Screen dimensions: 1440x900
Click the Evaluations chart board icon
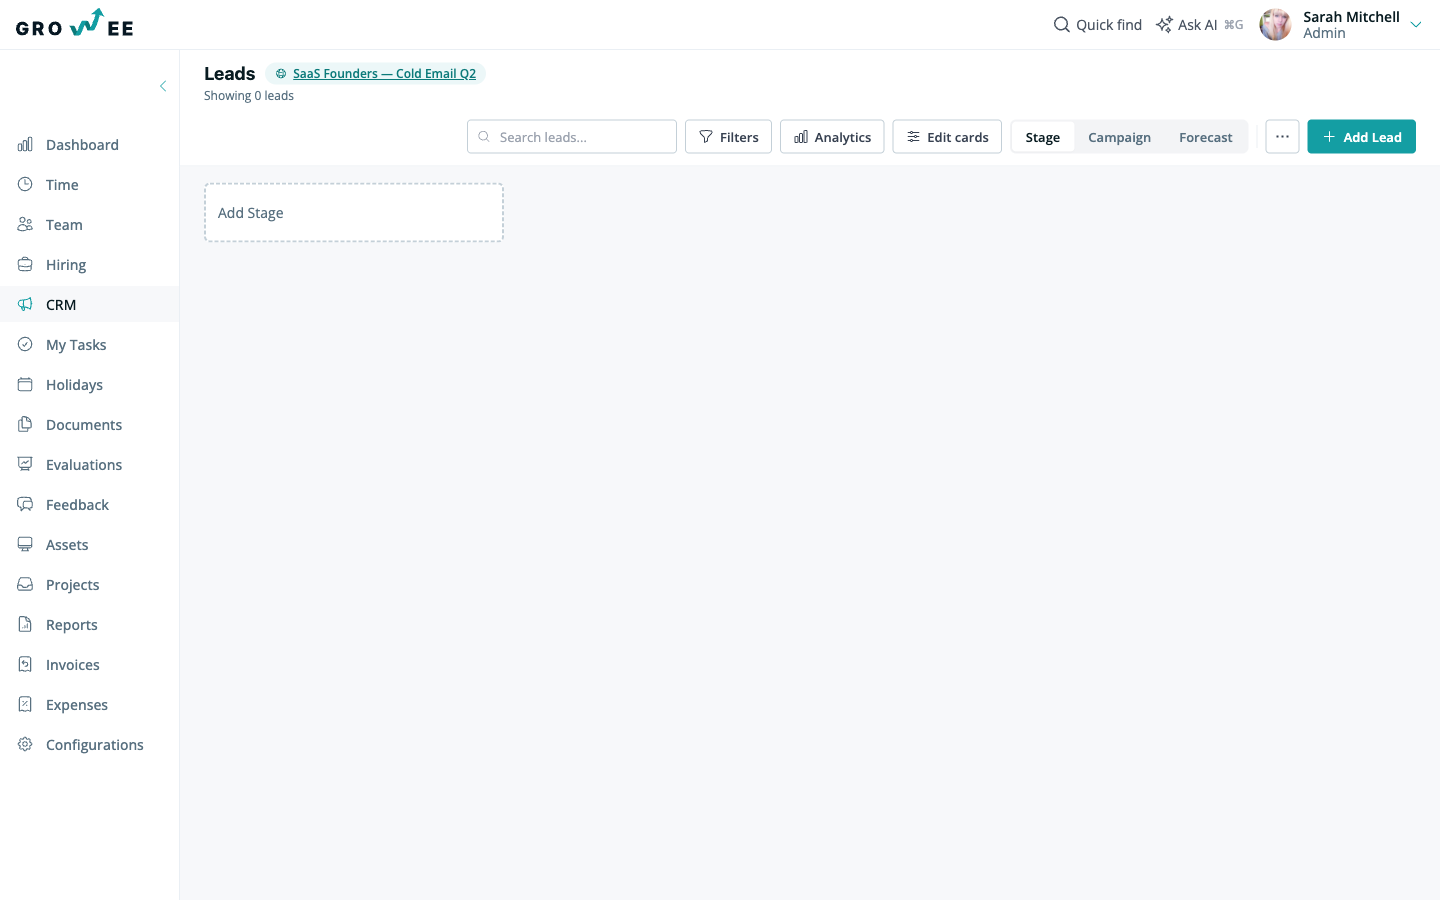[25, 465]
